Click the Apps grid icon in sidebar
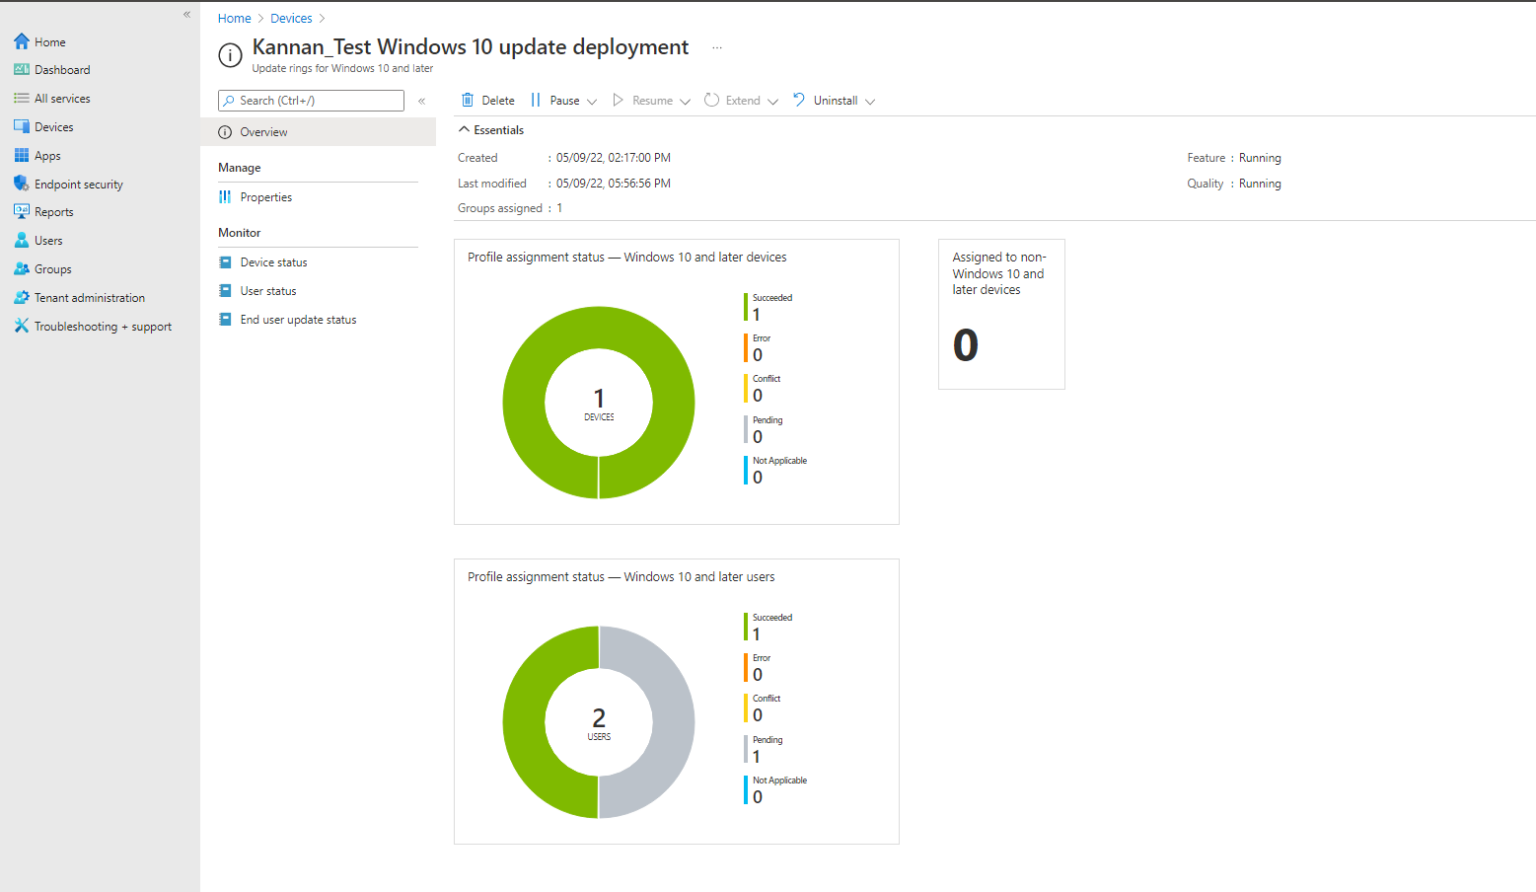 click(21, 156)
